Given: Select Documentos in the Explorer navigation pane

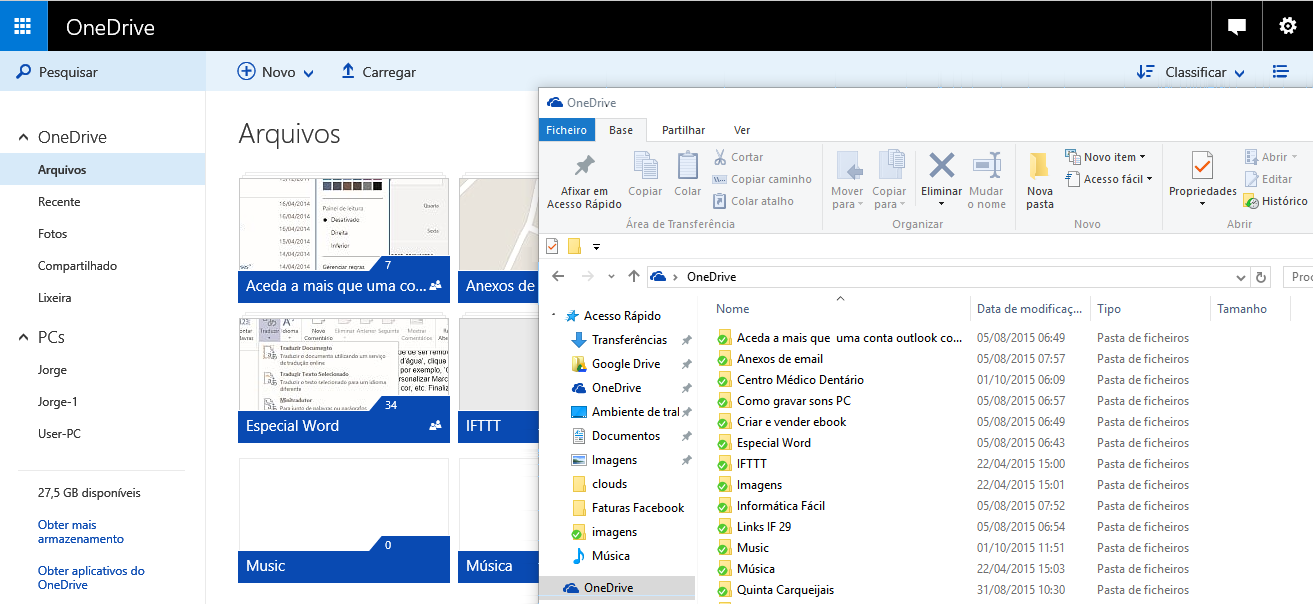Looking at the screenshot, I should coord(626,436).
